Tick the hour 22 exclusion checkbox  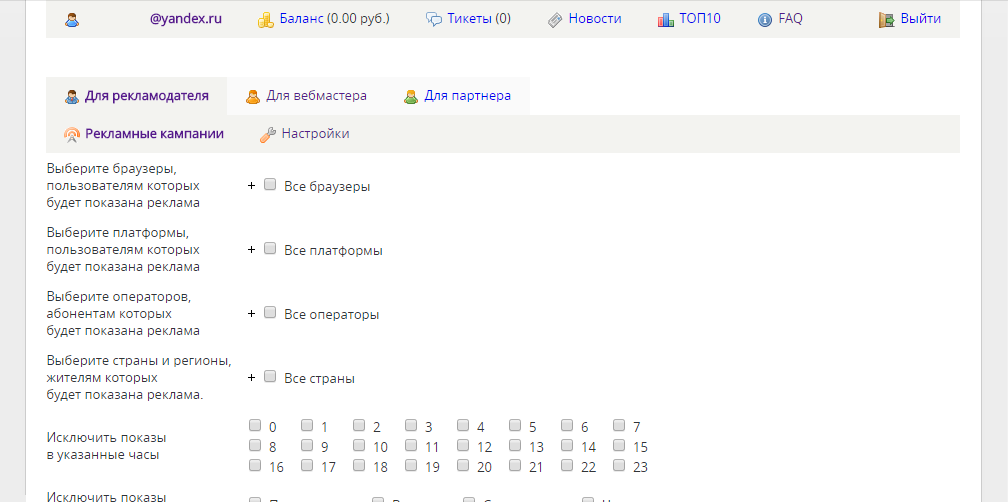coord(568,465)
